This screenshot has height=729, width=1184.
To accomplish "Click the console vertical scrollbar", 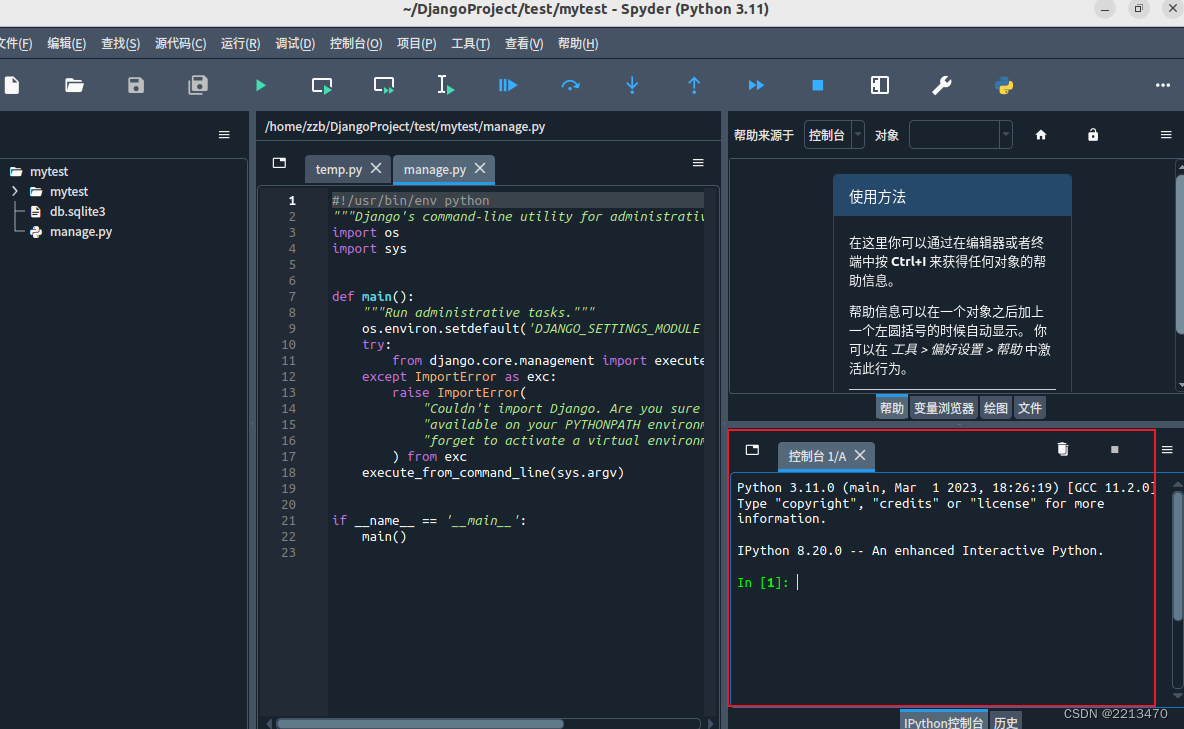I will coord(1177,558).
